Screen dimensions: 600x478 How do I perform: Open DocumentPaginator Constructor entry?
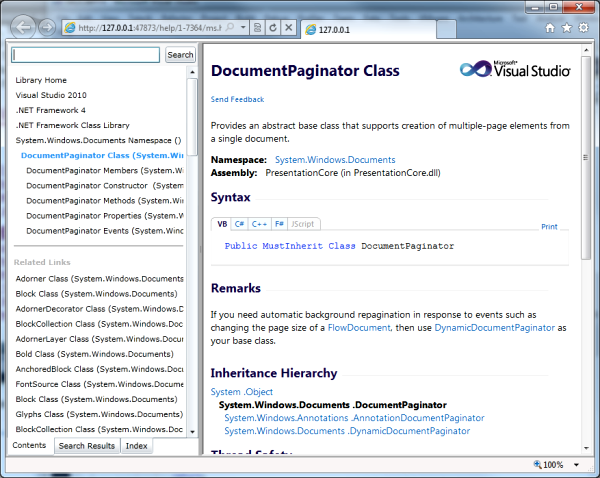click(x=104, y=186)
